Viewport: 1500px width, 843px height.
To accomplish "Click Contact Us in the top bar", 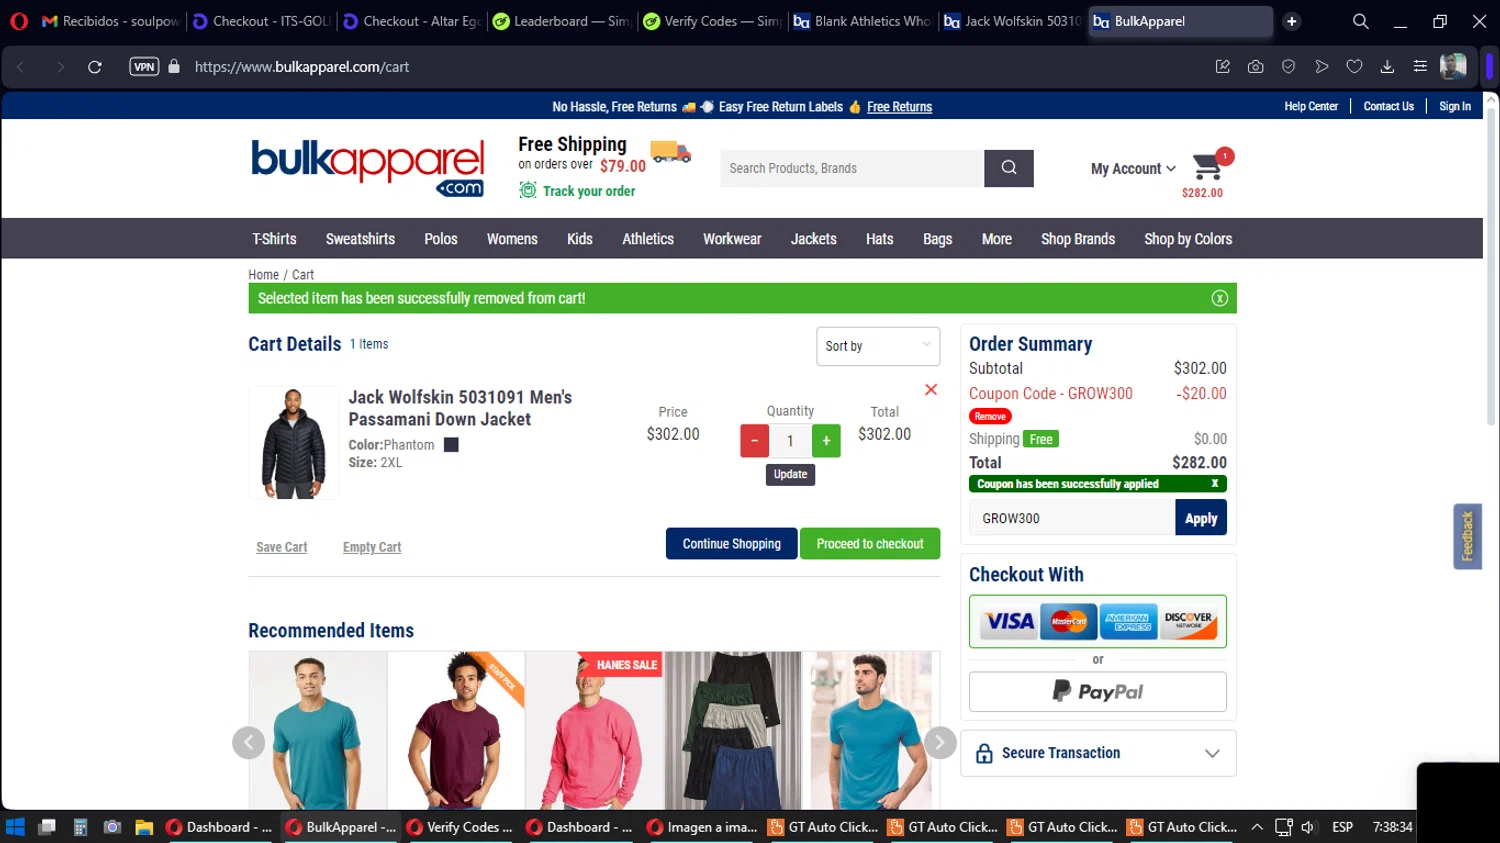I will coord(1388,106).
